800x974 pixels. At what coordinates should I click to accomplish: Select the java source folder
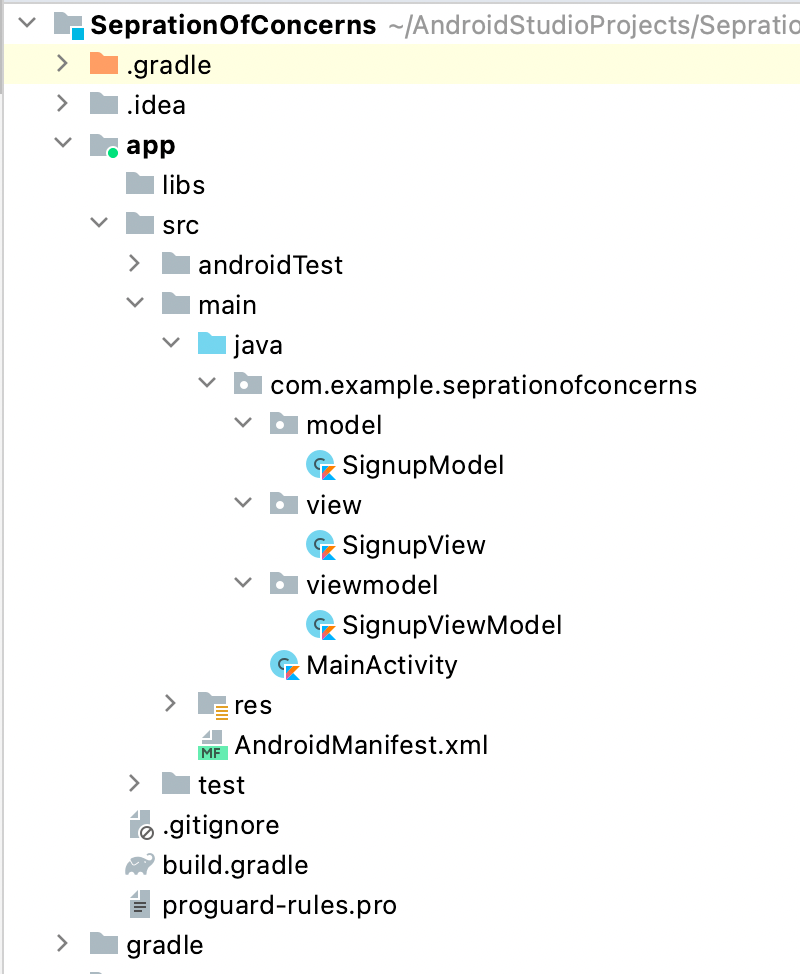point(258,345)
